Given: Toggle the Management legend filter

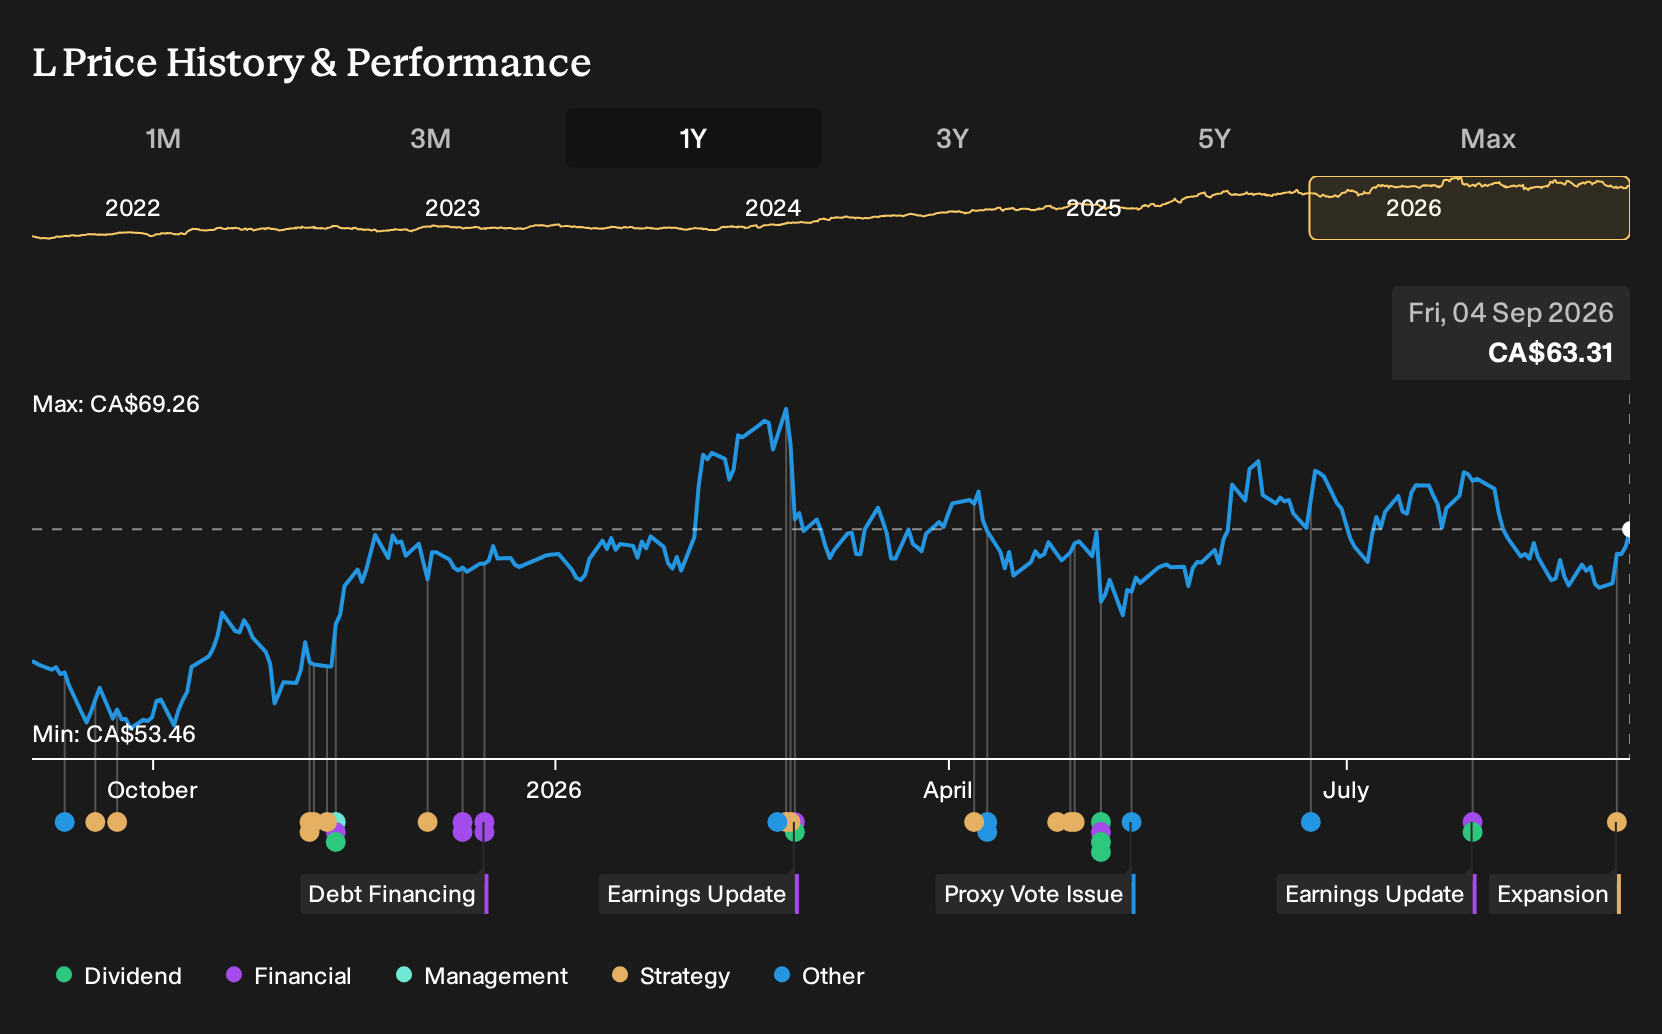Looking at the screenshot, I should point(482,975).
